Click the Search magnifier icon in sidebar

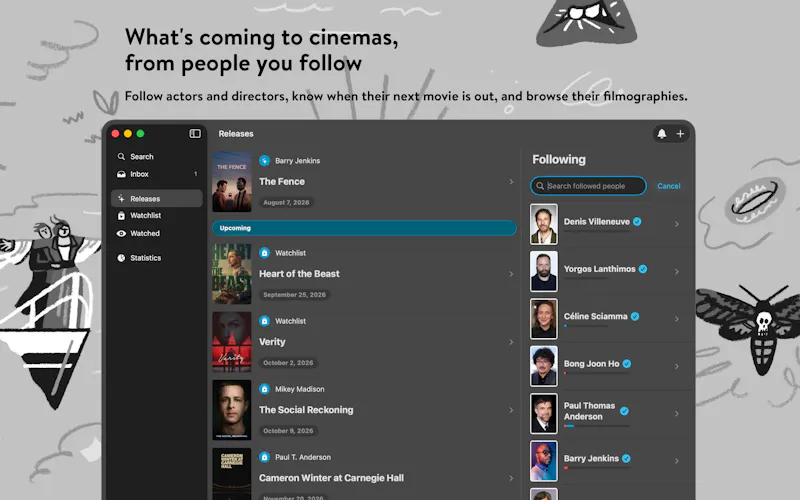pyautogui.click(x=121, y=157)
